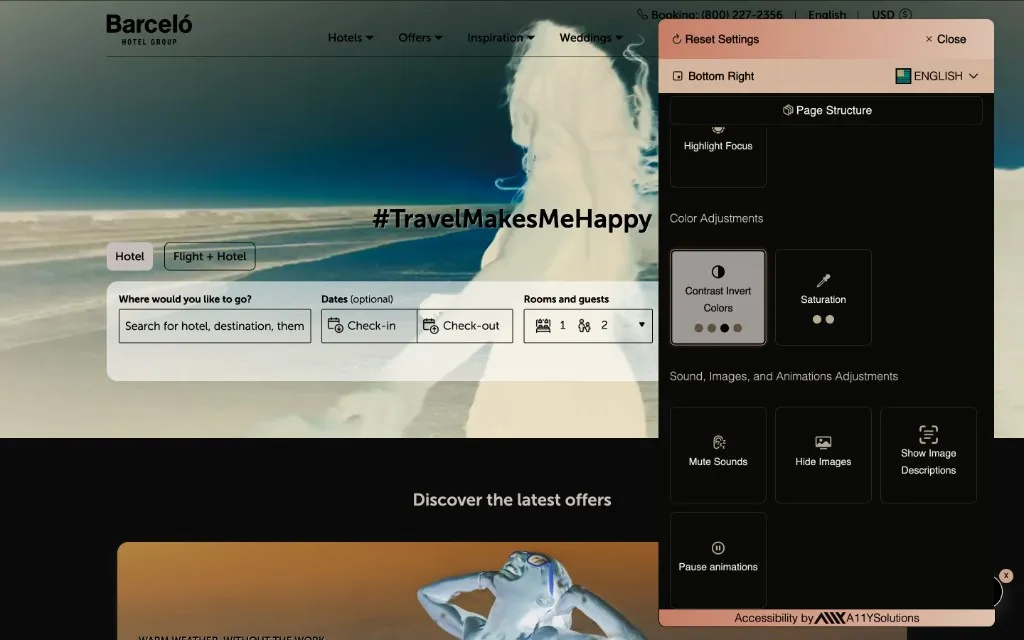The height and width of the screenshot is (640, 1024).
Task: Click the destination search input field
Action: pyautogui.click(x=215, y=326)
